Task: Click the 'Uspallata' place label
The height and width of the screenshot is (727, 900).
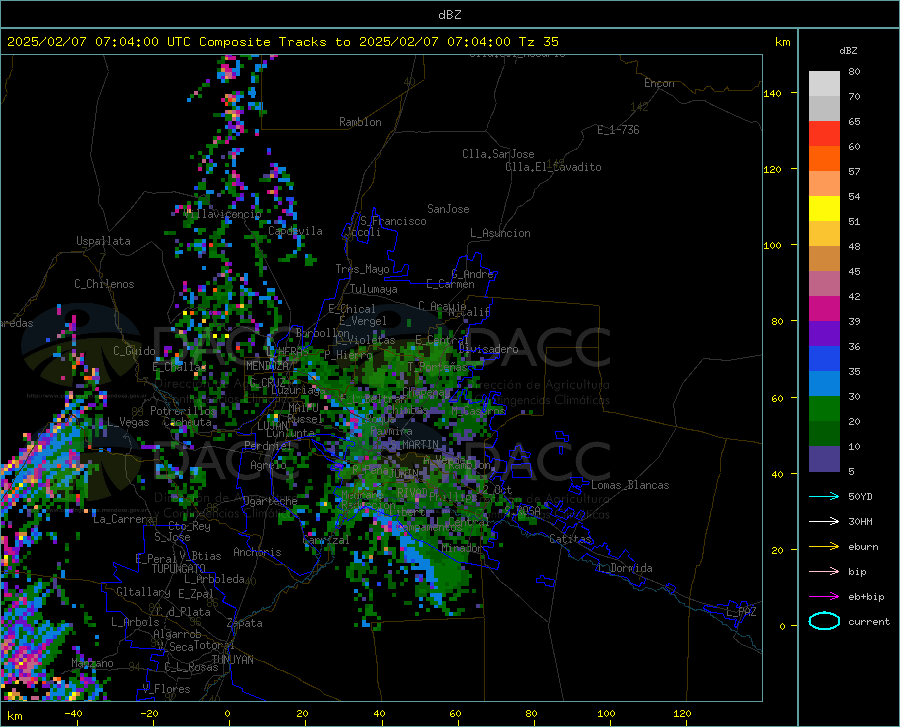Action: [103, 241]
